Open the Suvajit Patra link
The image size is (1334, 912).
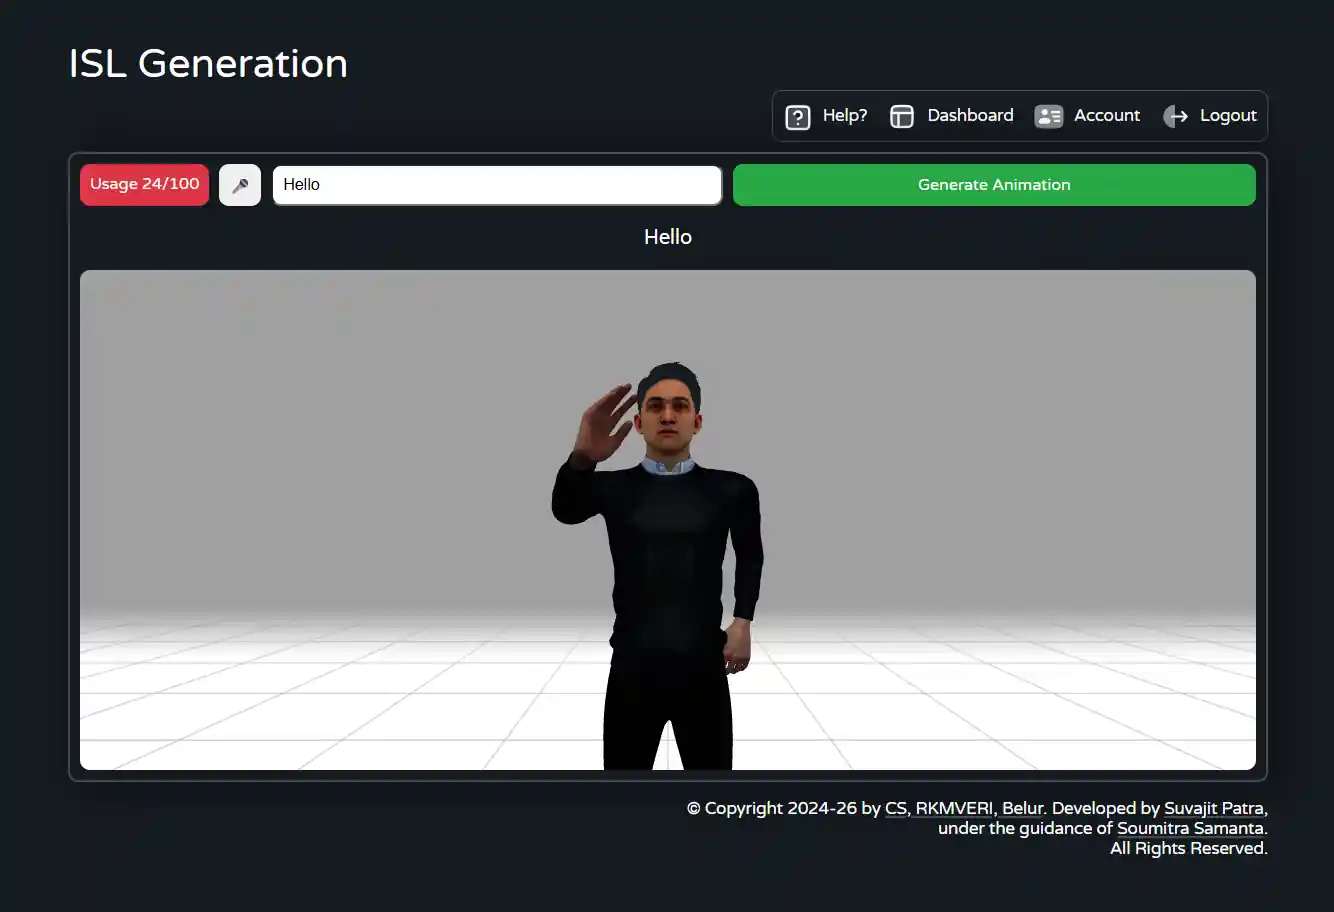pyautogui.click(x=1214, y=808)
